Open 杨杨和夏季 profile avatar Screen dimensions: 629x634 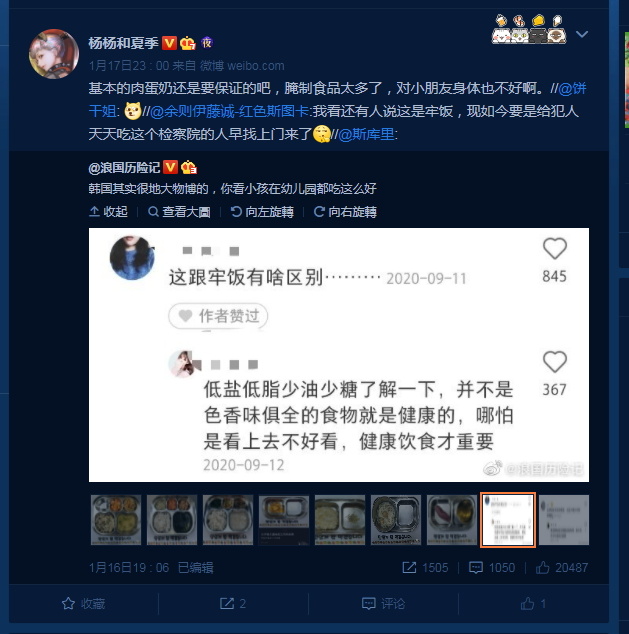tap(54, 54)
